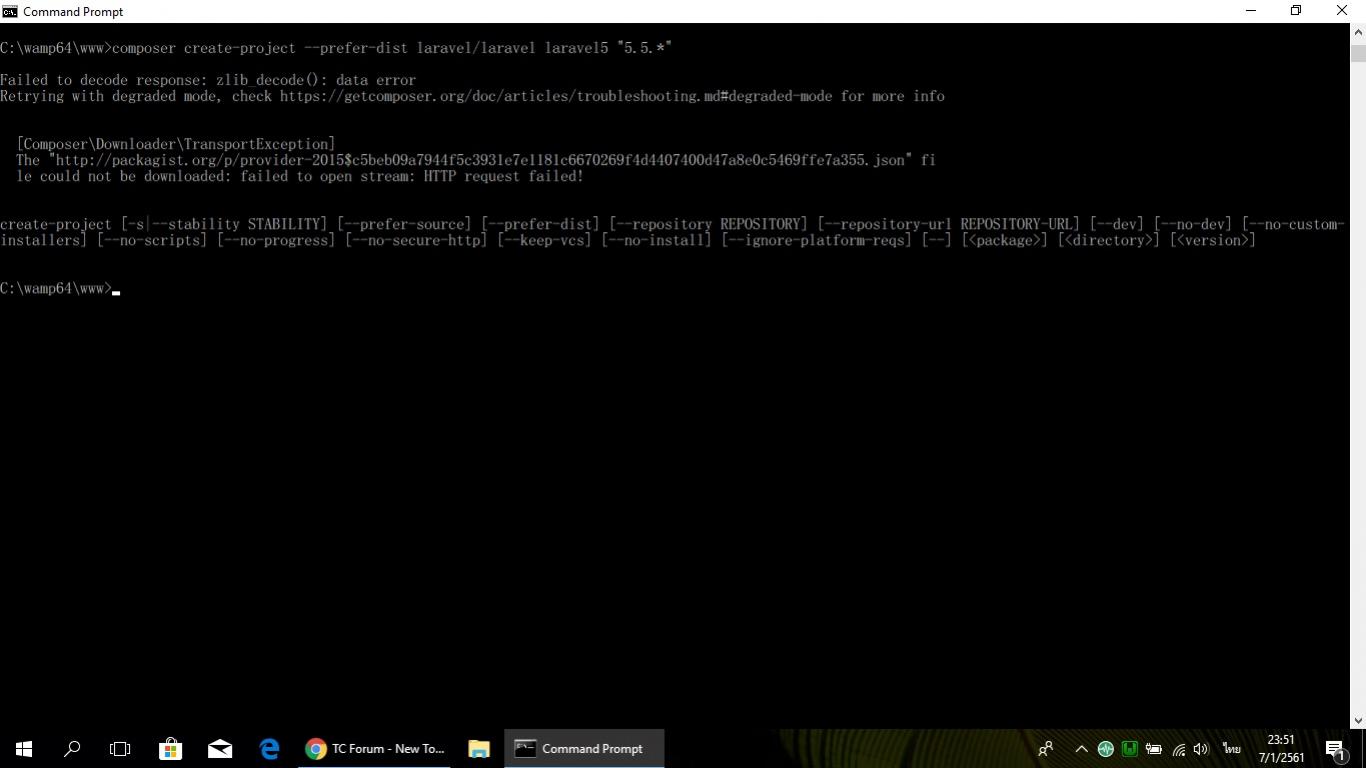Open Action Center notifications icon
The width and height of the screenshot is (1366, 768).
(1336, 748)
